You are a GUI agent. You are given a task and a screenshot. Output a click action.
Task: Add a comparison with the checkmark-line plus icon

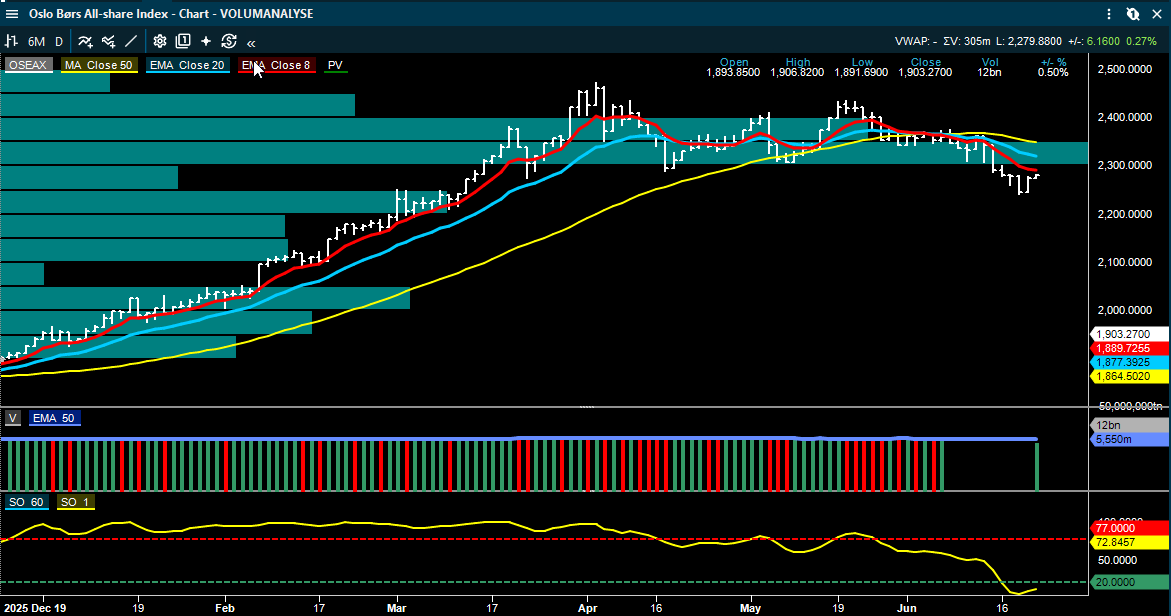coord(109,42)
